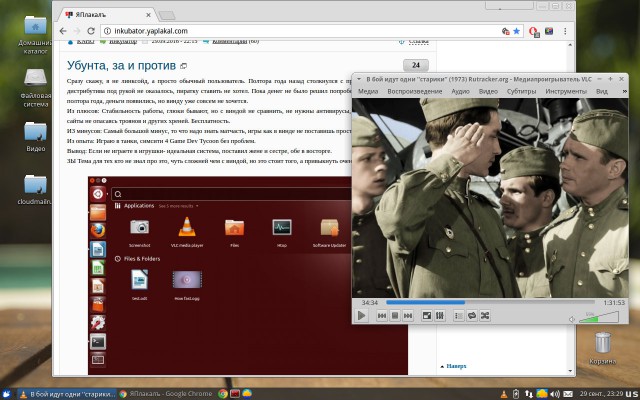The width and height of the screenshot is (640, 400).
Task: Seek on the VLC playback progress bar
Action: click(x=490, y=302)
